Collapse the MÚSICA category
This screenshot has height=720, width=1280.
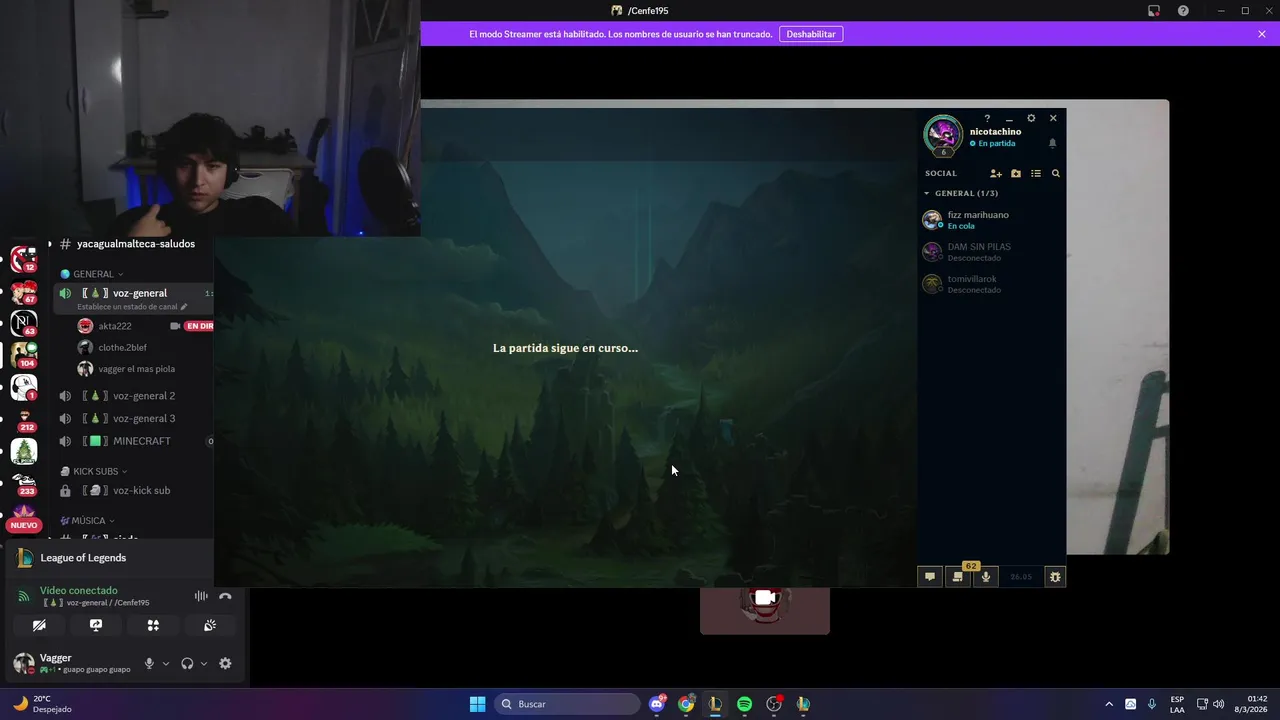pos(87,521)
